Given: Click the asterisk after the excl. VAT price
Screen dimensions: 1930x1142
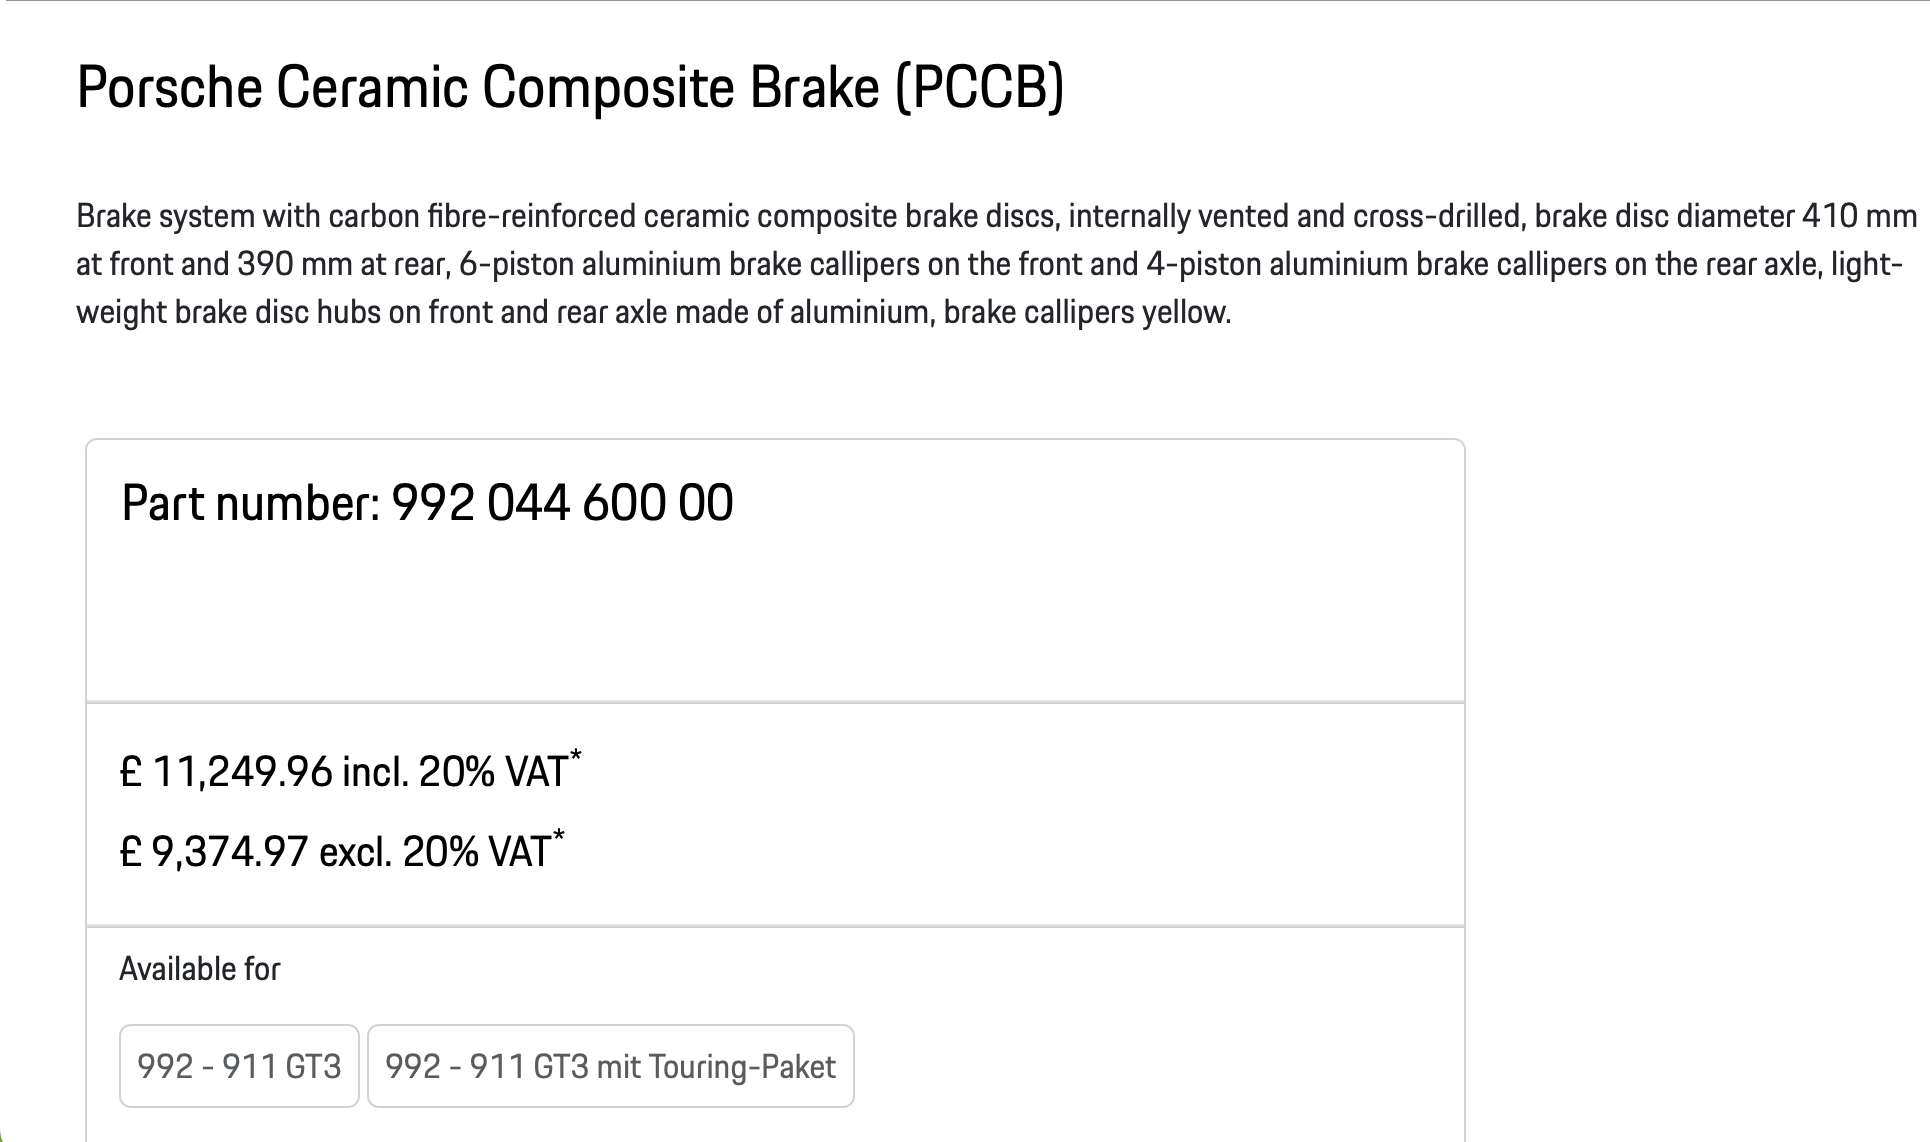Looking at the screenshot, I should 559,835.
